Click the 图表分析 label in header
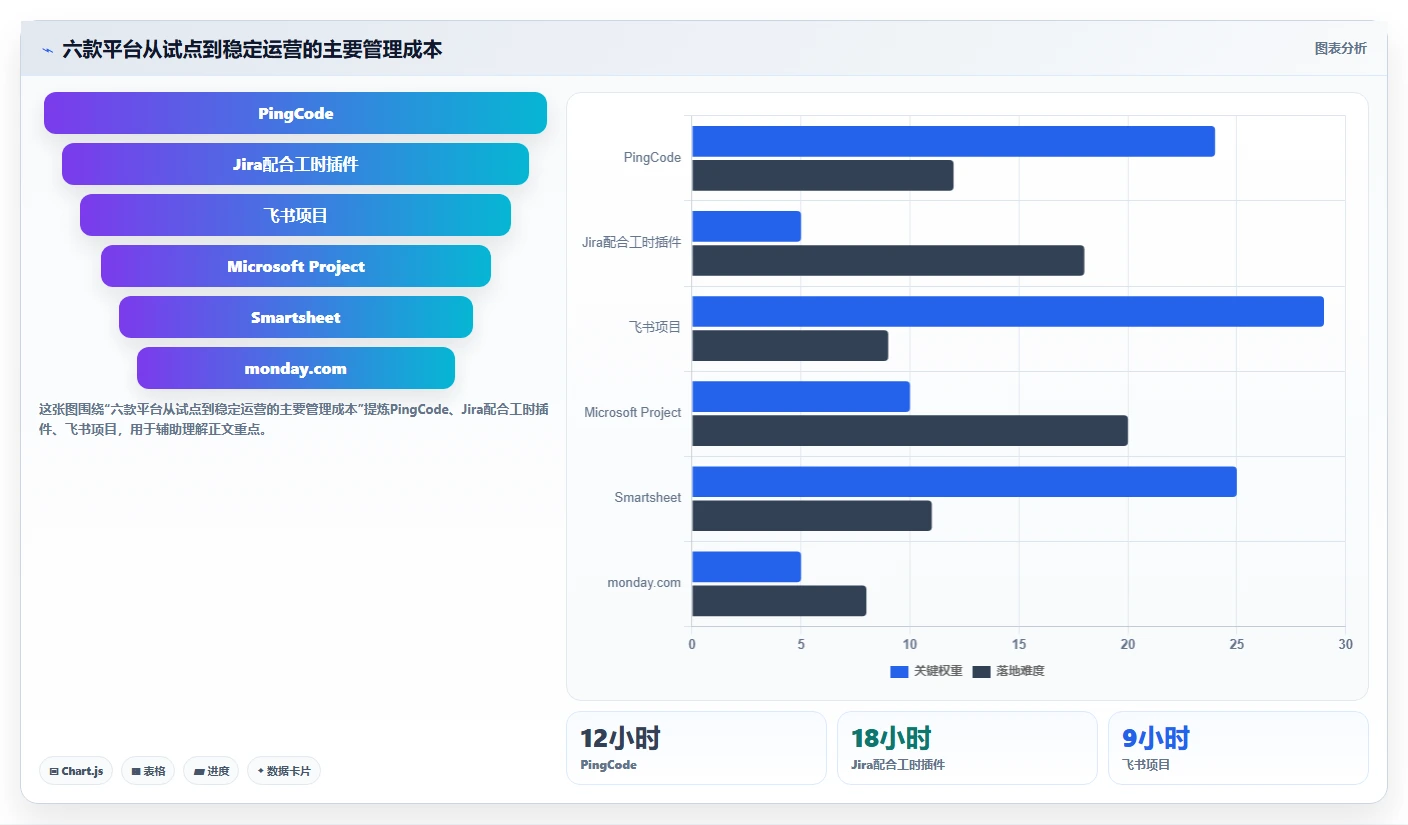The height and width of the screenshot is (825, 1408). tap(1340, 49)
